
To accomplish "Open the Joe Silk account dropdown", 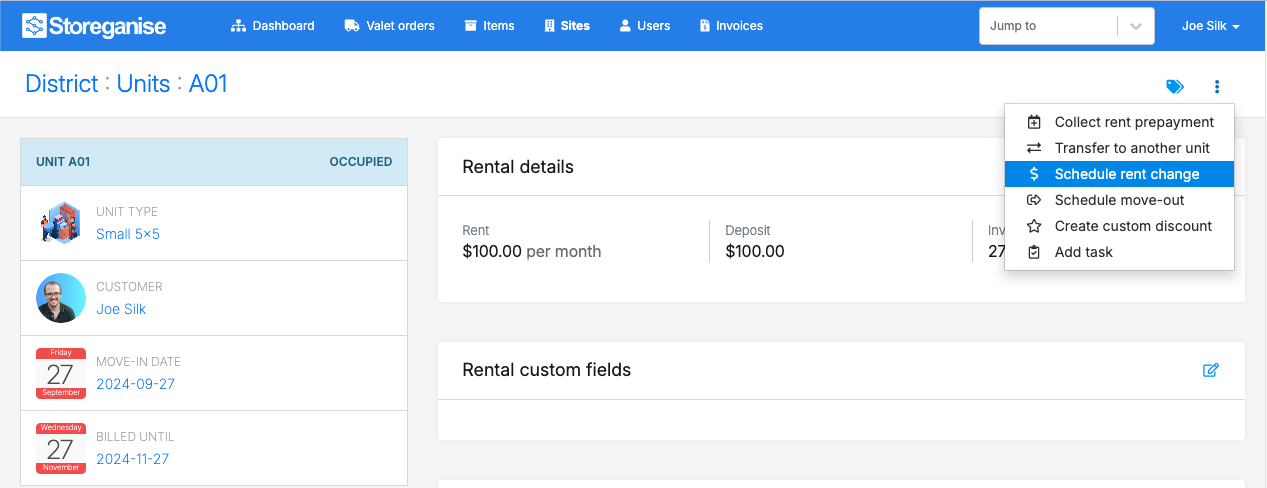I will click(1210, 26).
